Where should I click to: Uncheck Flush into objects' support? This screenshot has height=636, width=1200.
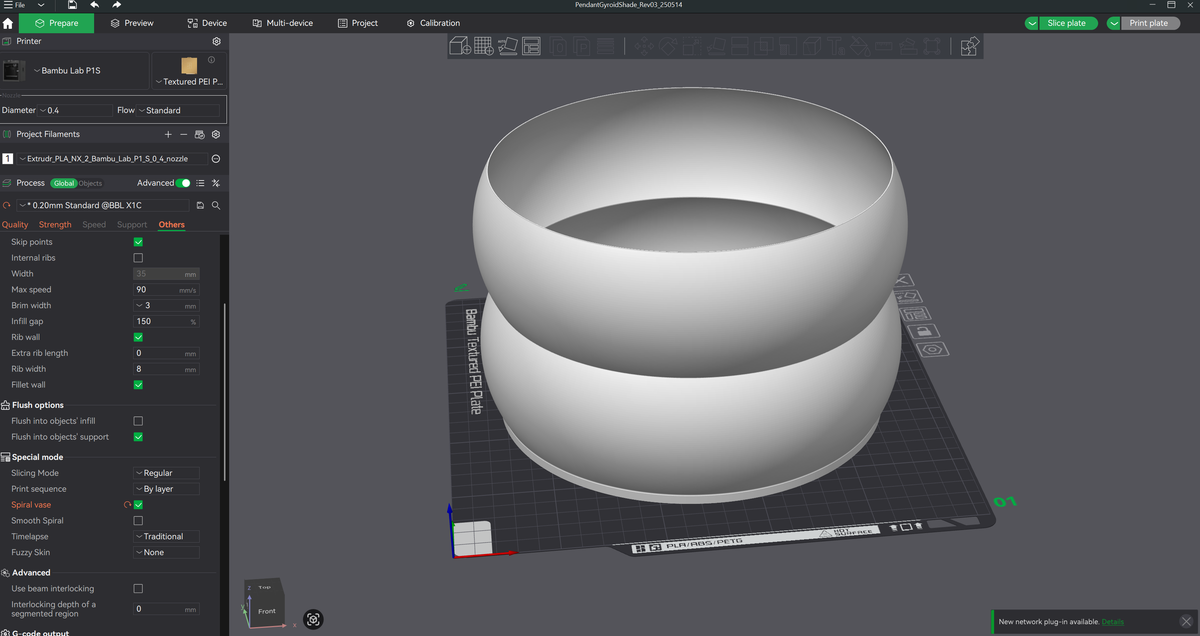point(138,437)
